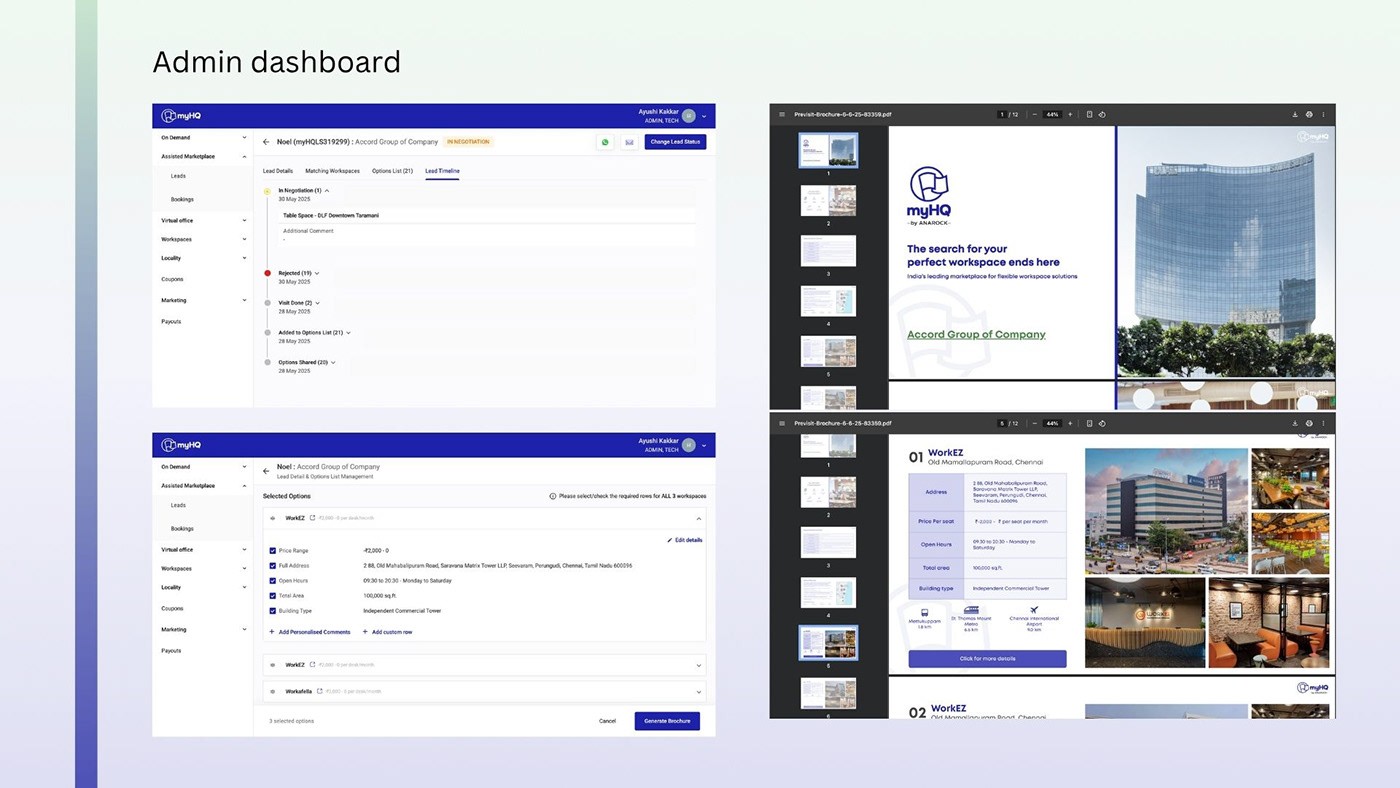Collapse the In Negotiation (1) timeline section
This screenshot has width=1400, height=788.
pyautogui.click(x=327, y=190)
